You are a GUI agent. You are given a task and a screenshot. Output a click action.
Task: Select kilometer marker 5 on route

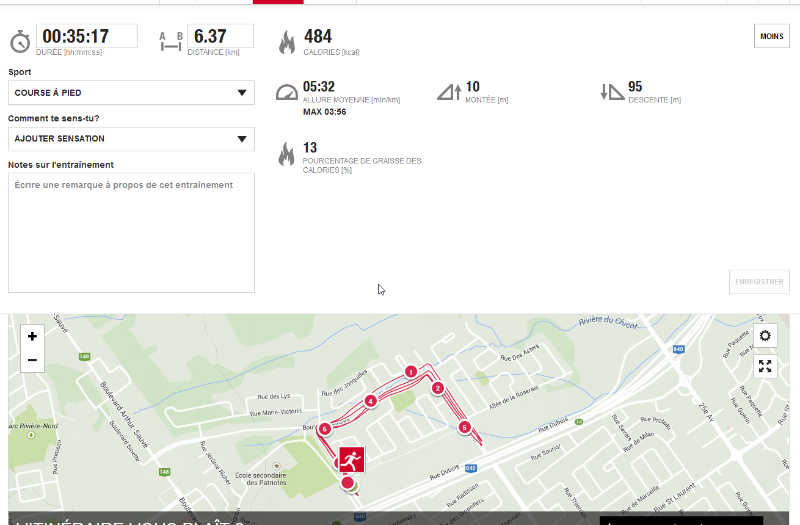(x=464, y=427)
